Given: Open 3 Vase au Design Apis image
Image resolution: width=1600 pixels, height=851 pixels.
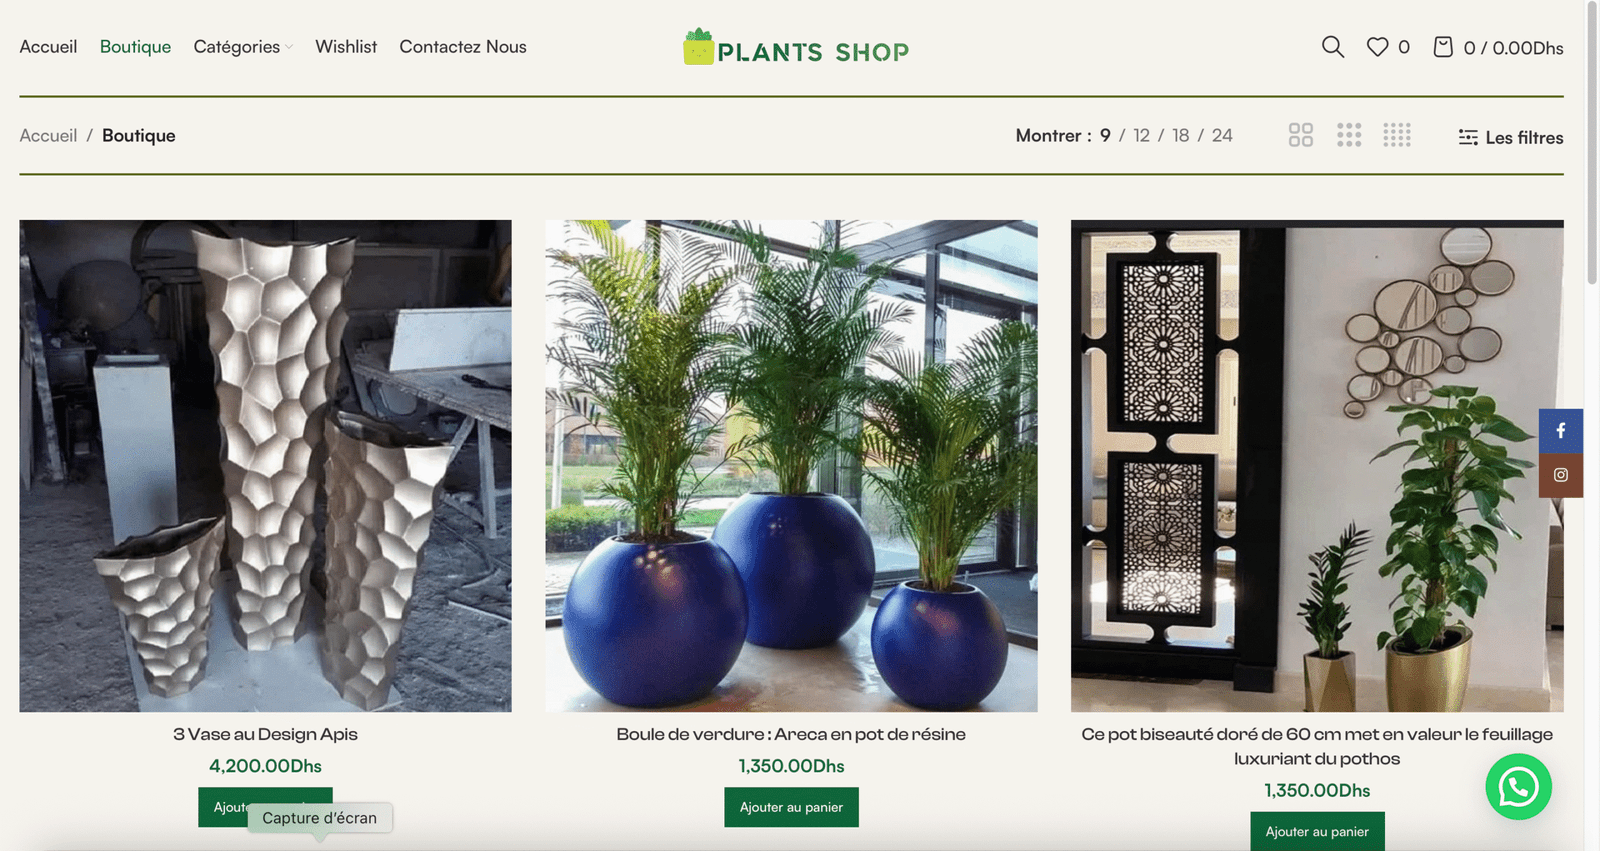Looking at the screenshot, I should [x=265, y=466].
